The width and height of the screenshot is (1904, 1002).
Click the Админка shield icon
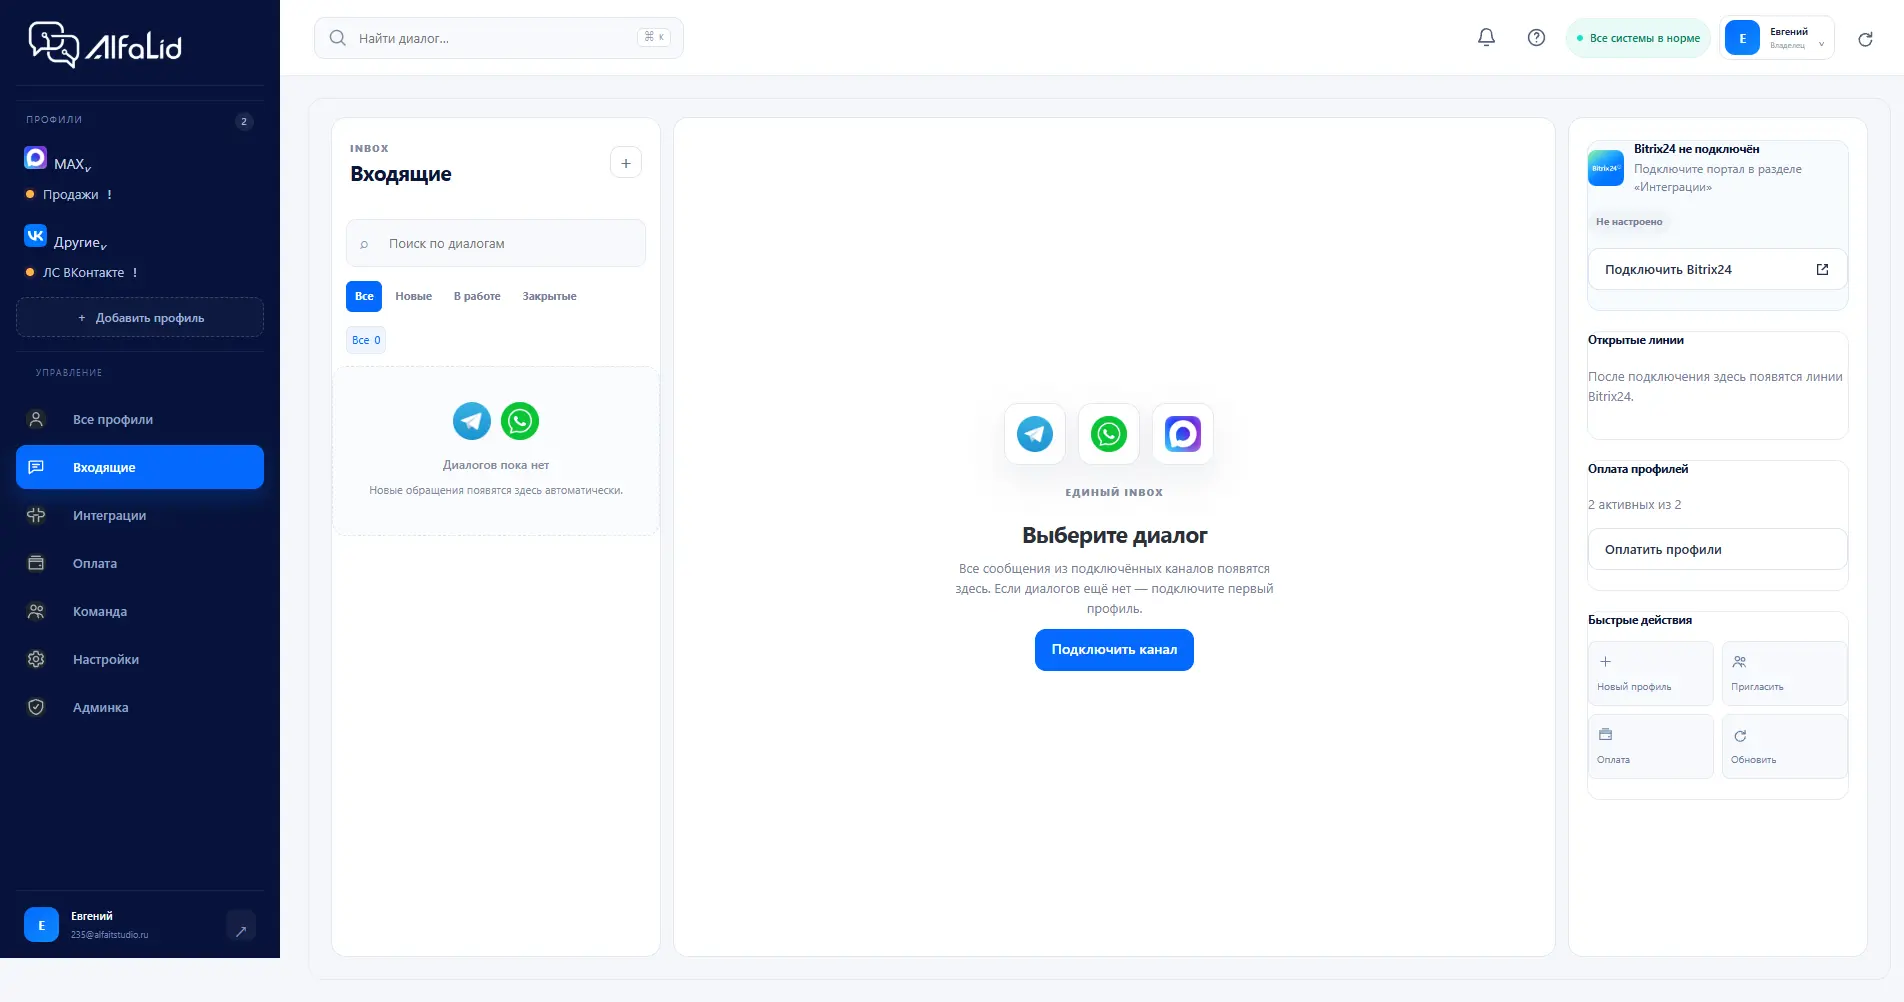[x=36, y=707]
